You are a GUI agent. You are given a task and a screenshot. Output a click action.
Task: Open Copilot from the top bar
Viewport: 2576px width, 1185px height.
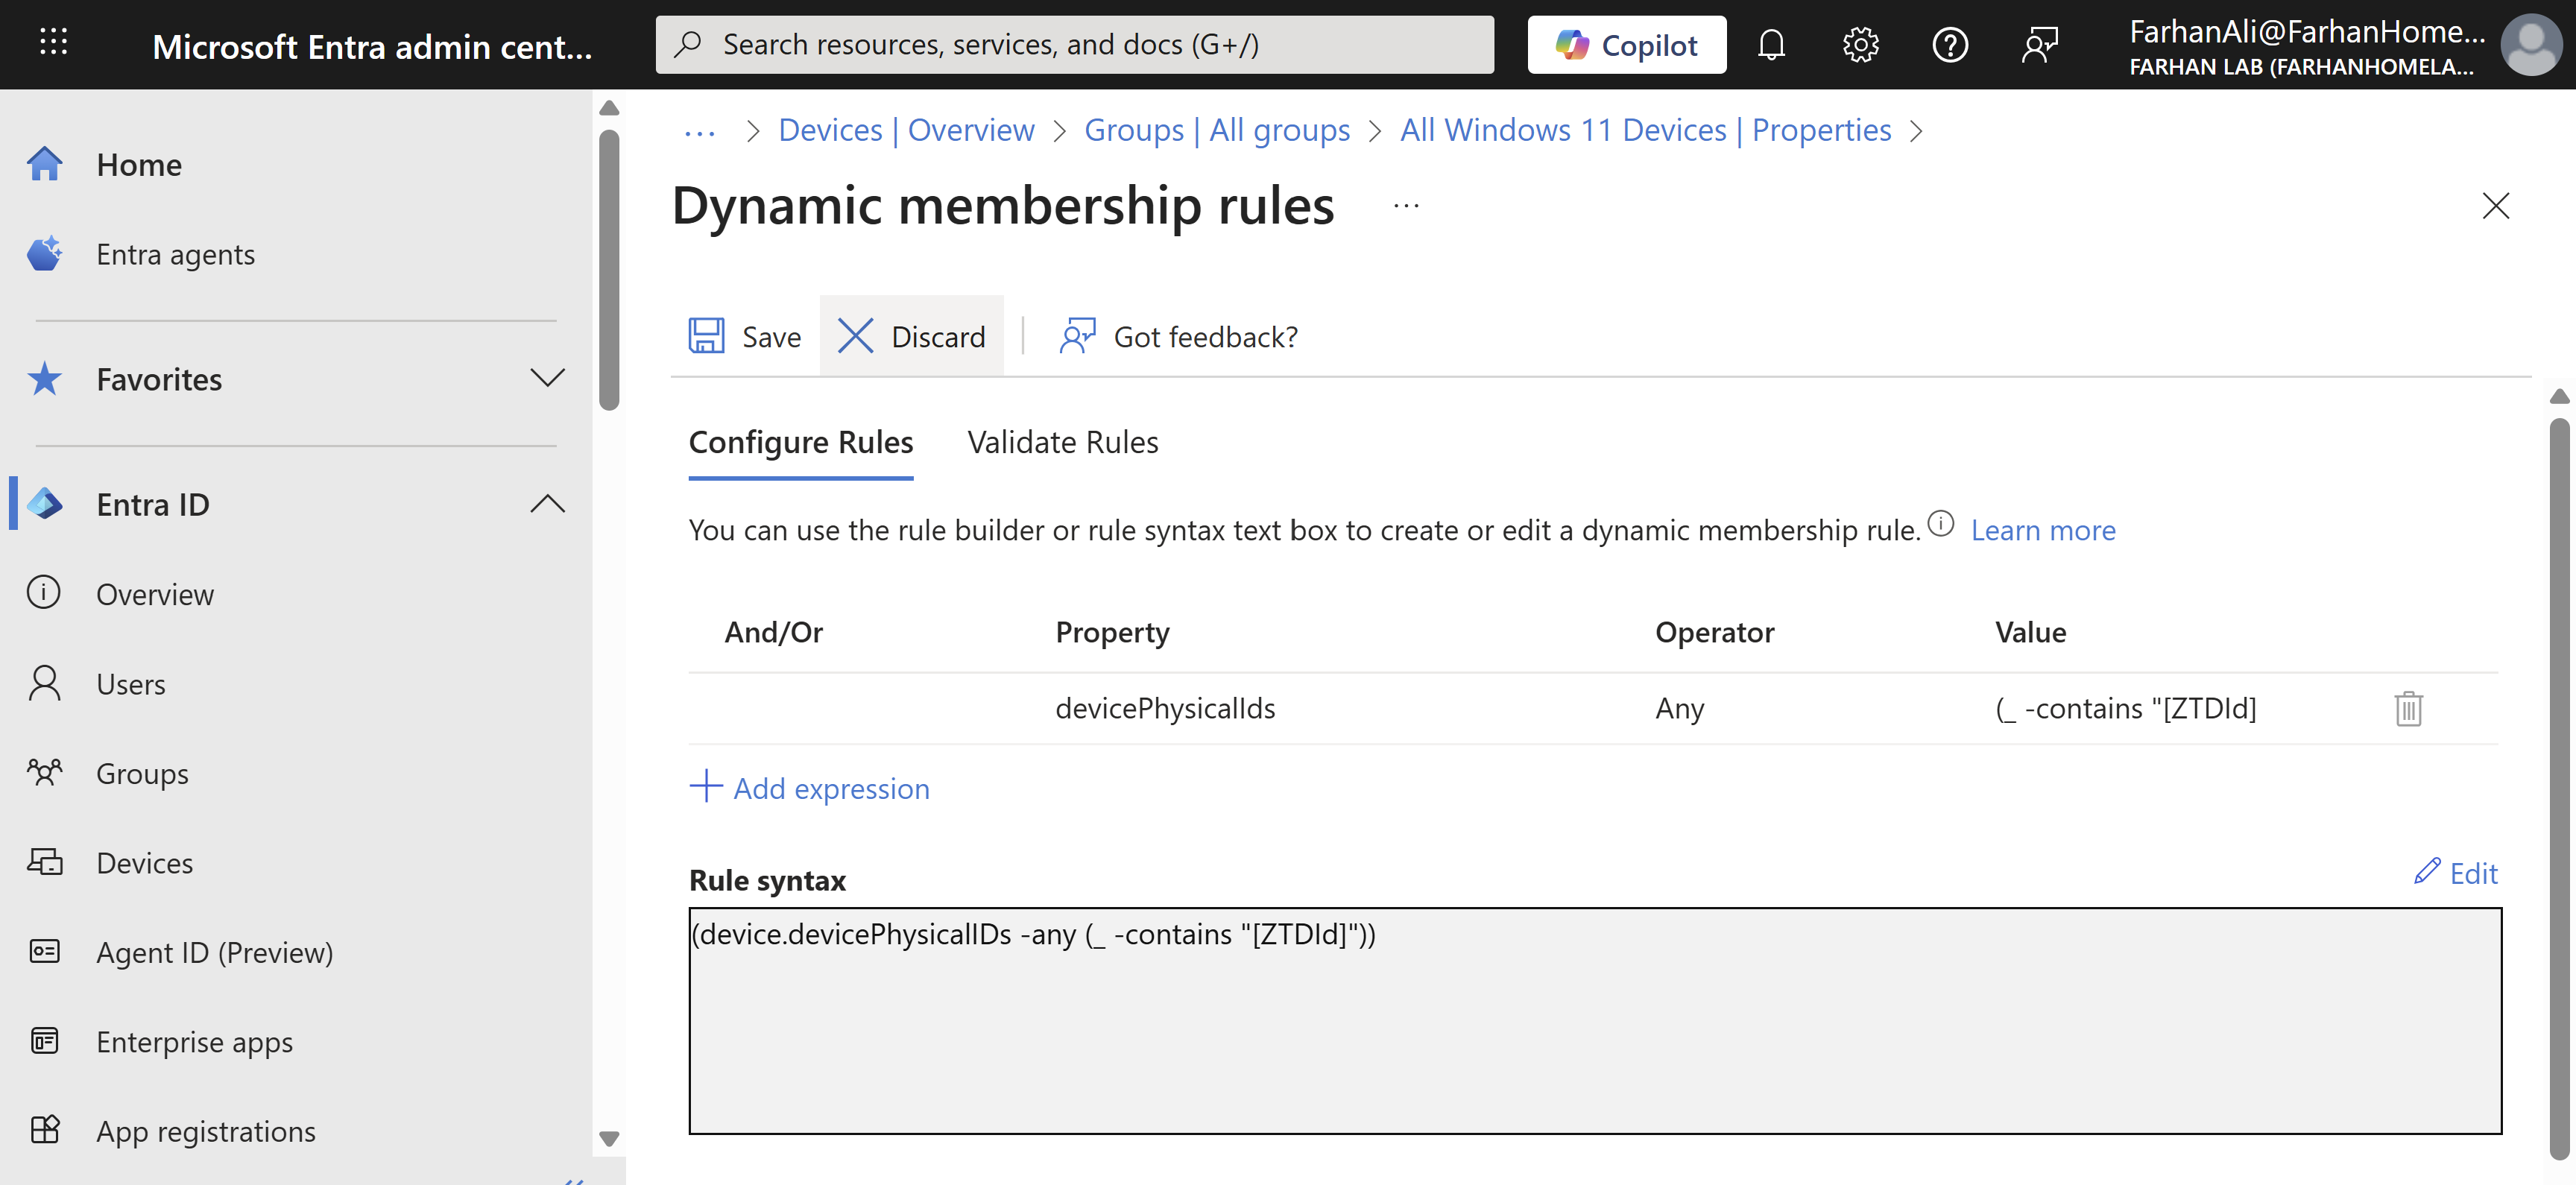1626,45
